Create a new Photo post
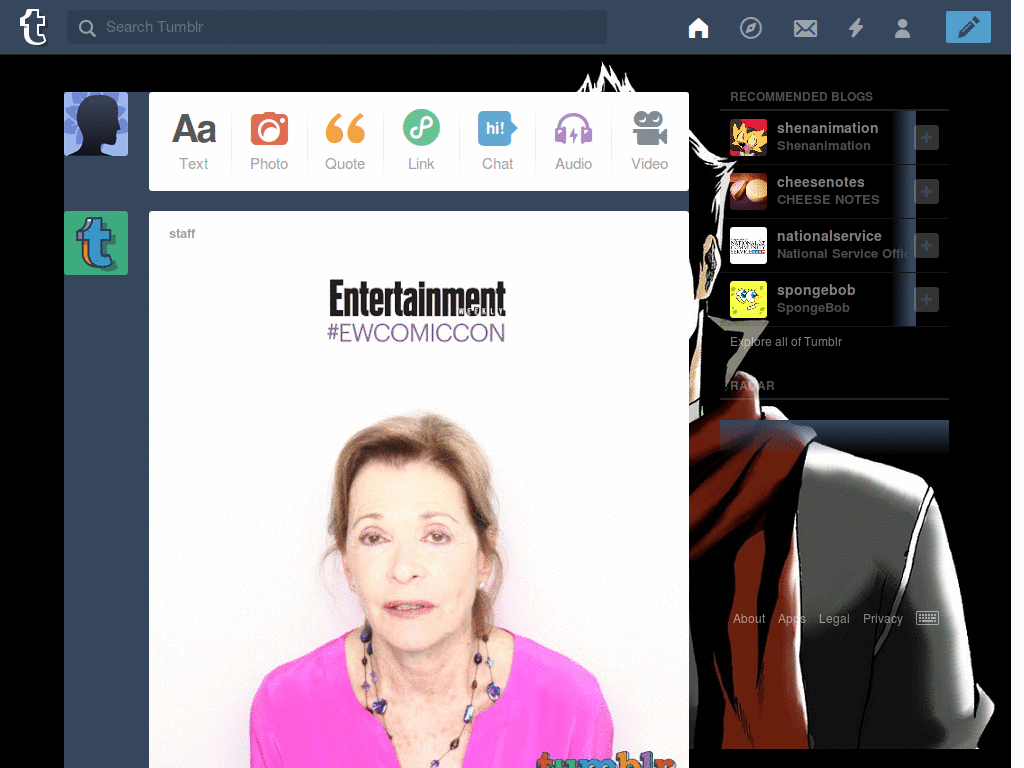Viewport: 1024px width, 768px height. click(269, 141)
